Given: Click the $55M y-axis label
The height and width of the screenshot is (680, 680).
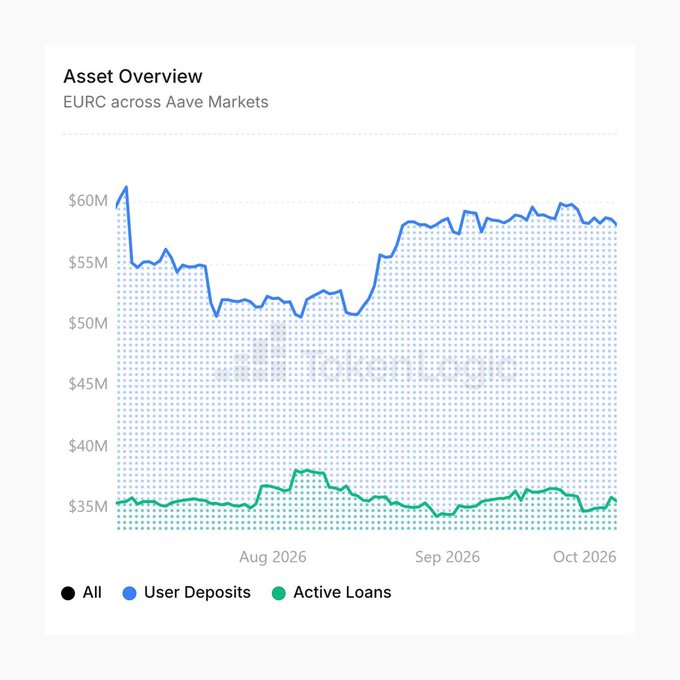Looking at the screenshot, I should (88, 263).
